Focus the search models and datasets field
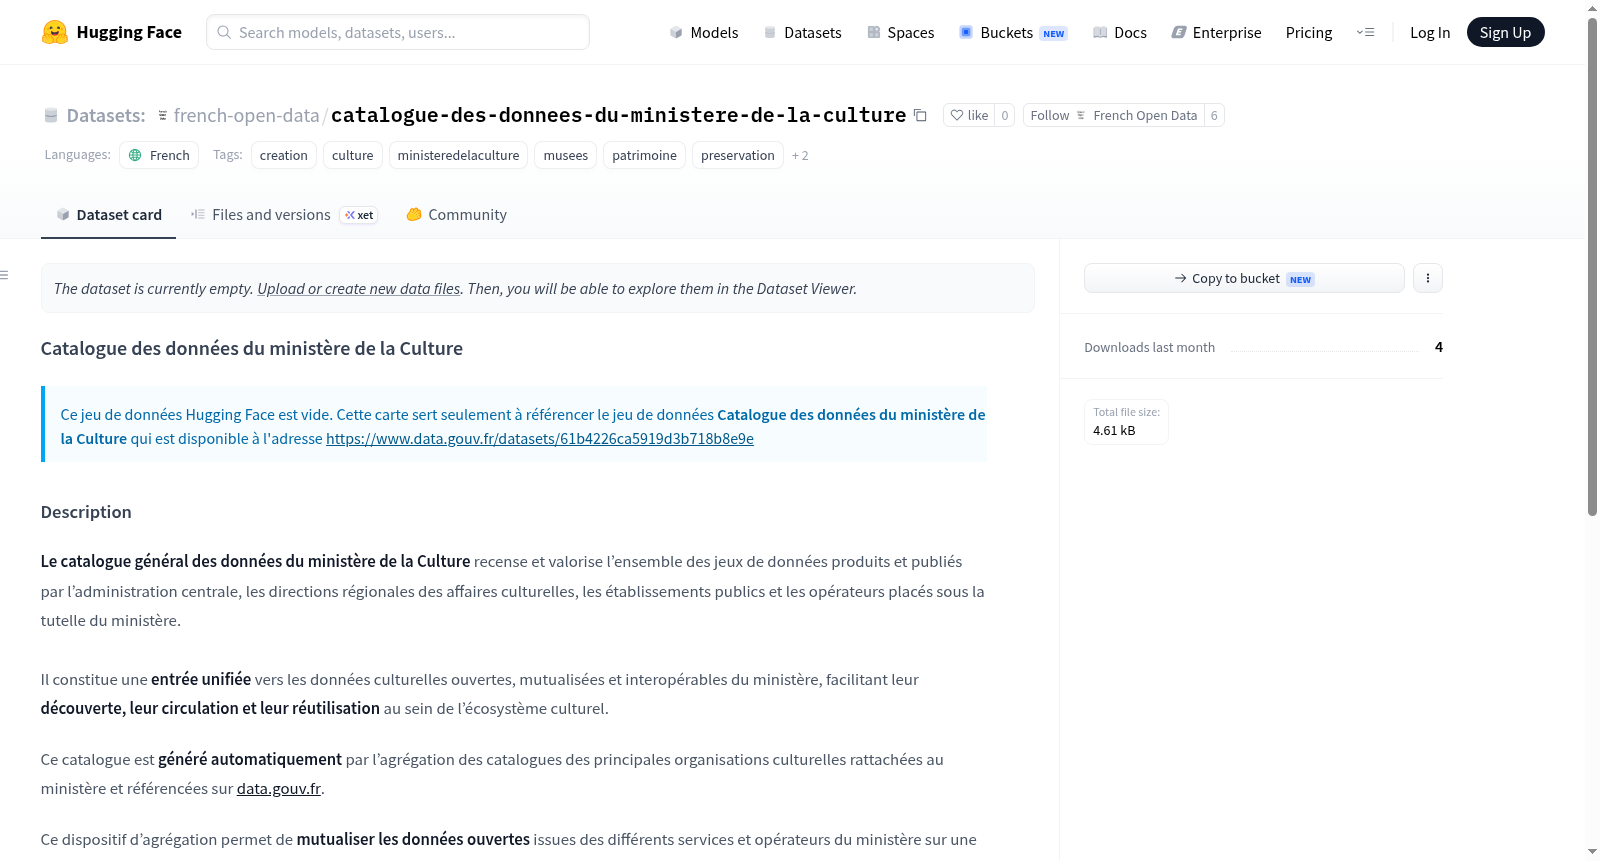Viewport: 1600px width, 861px height. [x=398, y=32]
